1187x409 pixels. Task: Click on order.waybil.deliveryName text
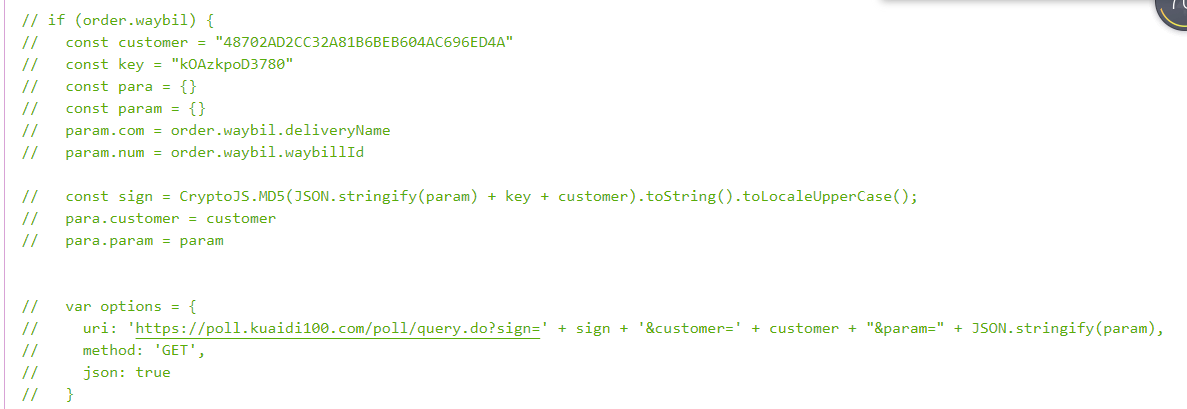(x=280, y=130)
